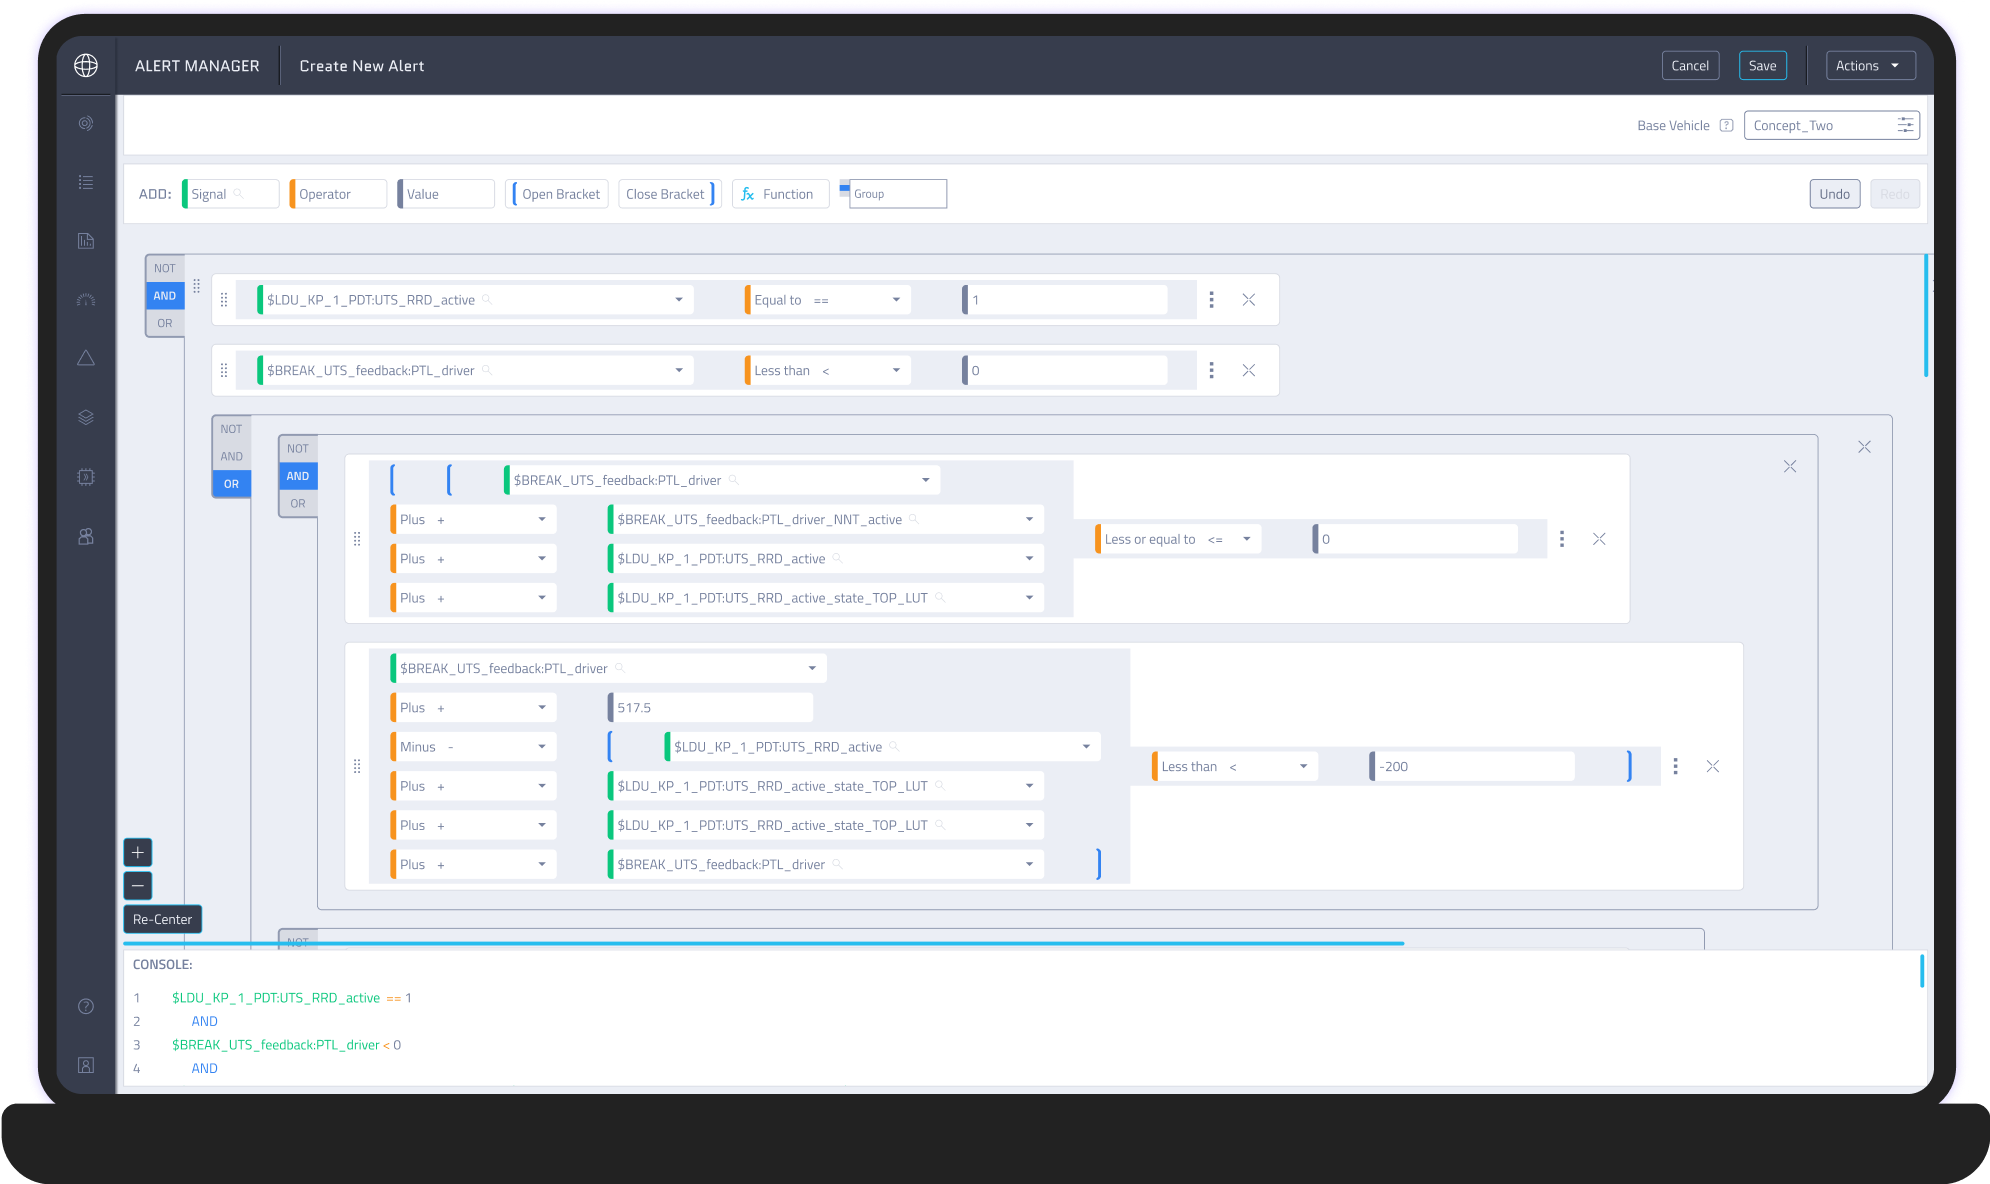Click the layers stack sidebar icon
This screenshot has height=1184, width=1990.
86,417
